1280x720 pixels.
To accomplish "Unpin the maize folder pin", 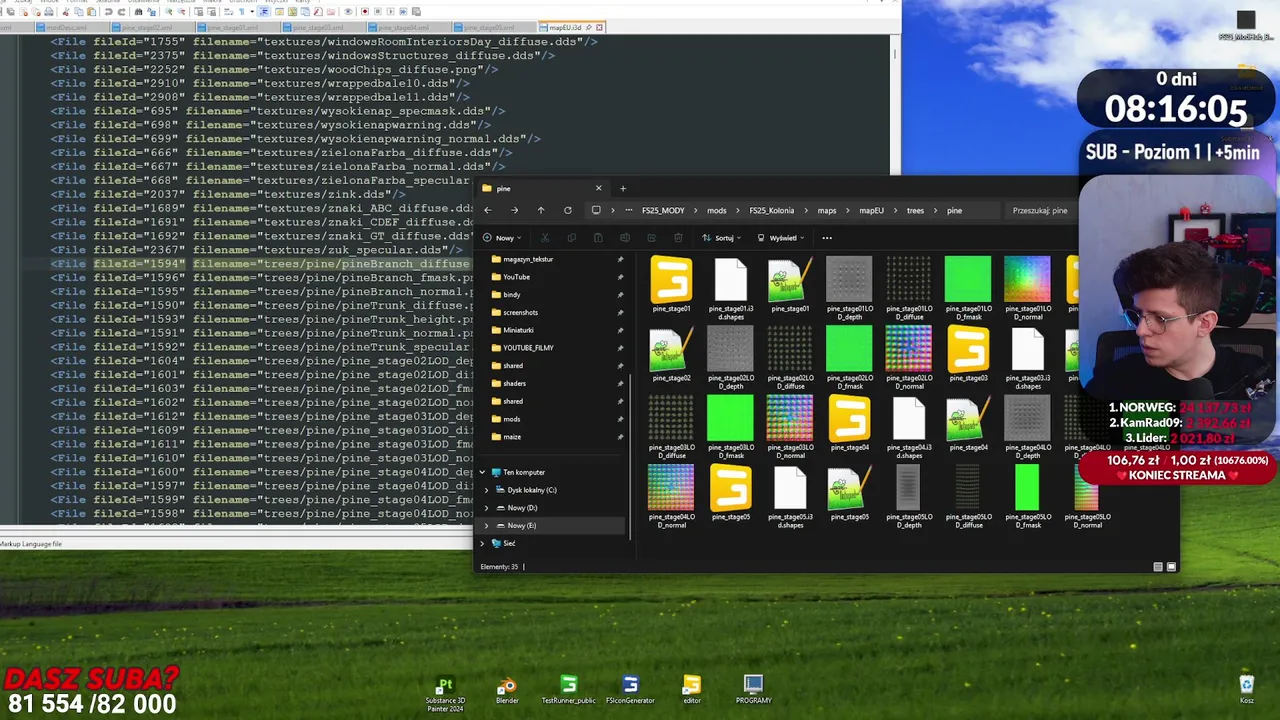I will (620, 437).
